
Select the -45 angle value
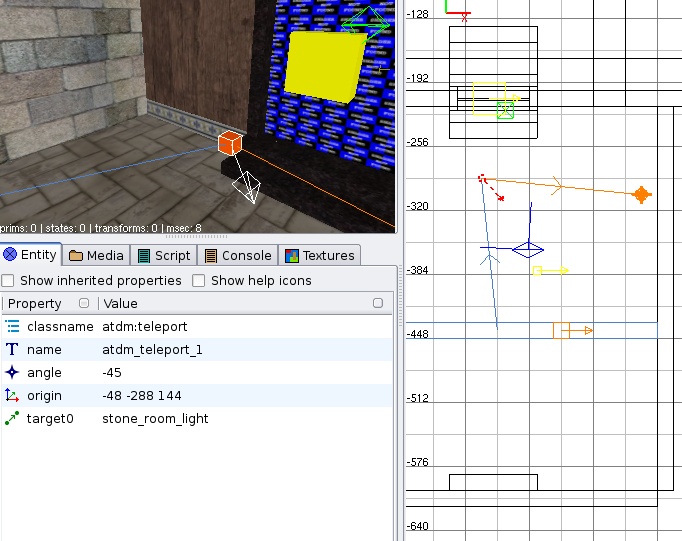[112, 373]
